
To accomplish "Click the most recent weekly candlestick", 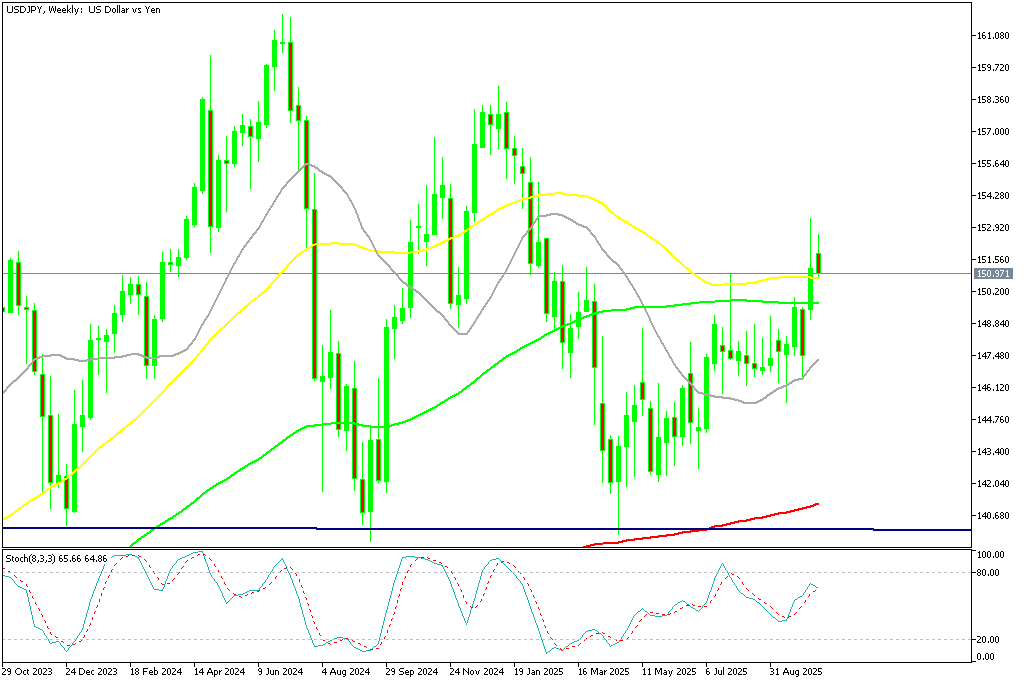I will point(819,262).
